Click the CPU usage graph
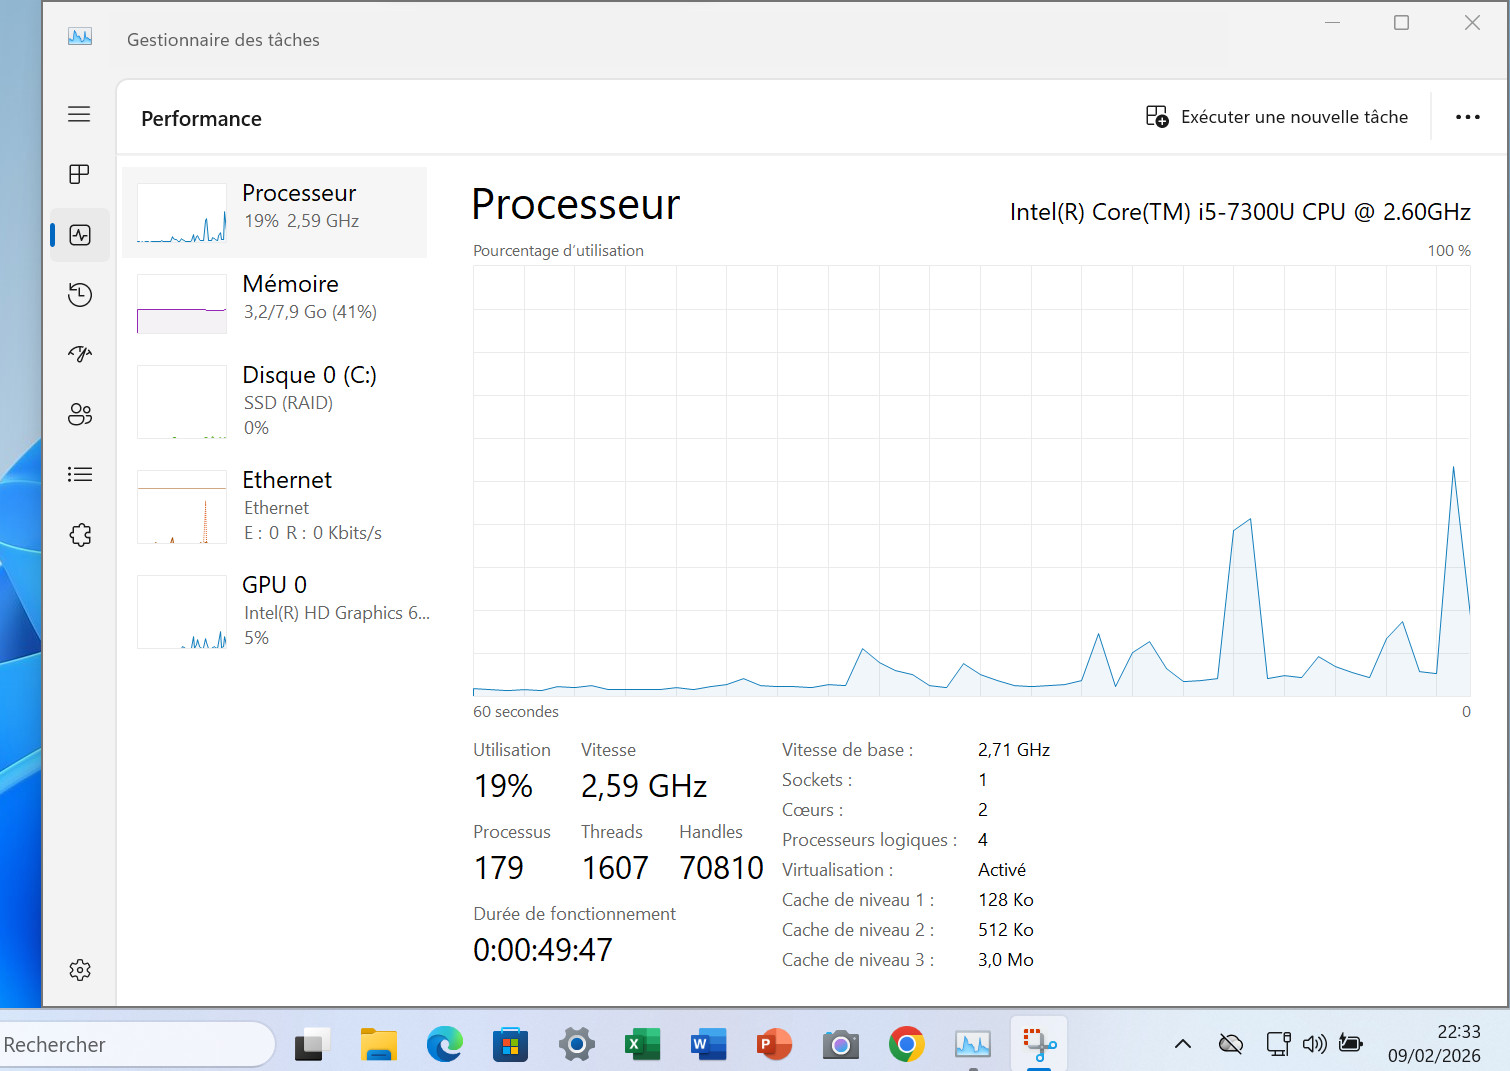The width and height of the screenshot is (1510, 1071). point(971,481)
